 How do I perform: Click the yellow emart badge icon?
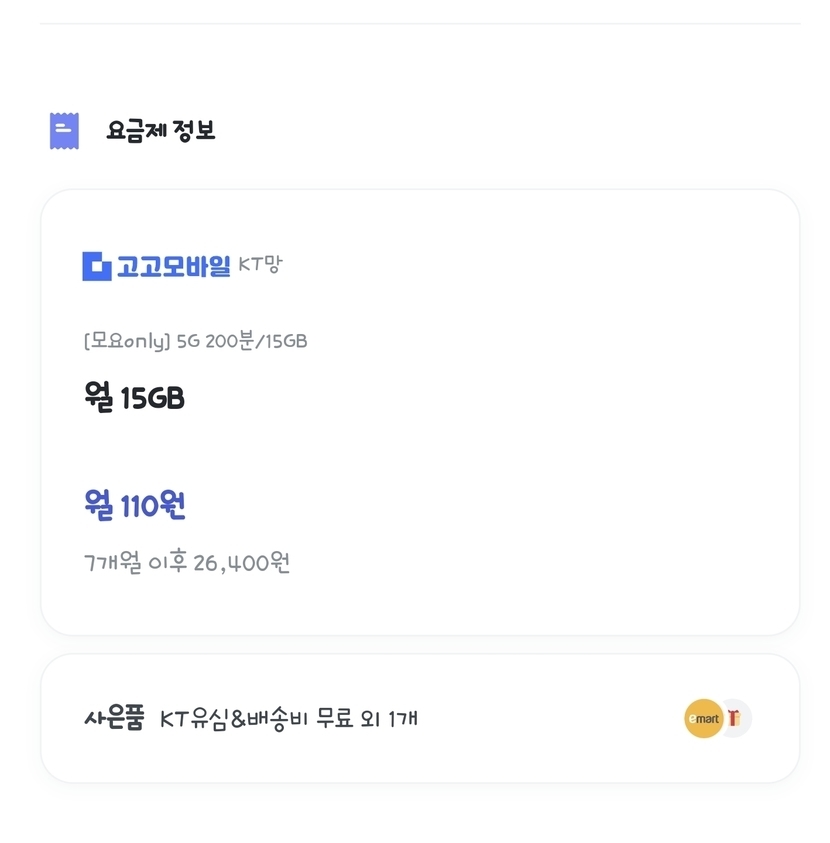[x=703, y=718]
